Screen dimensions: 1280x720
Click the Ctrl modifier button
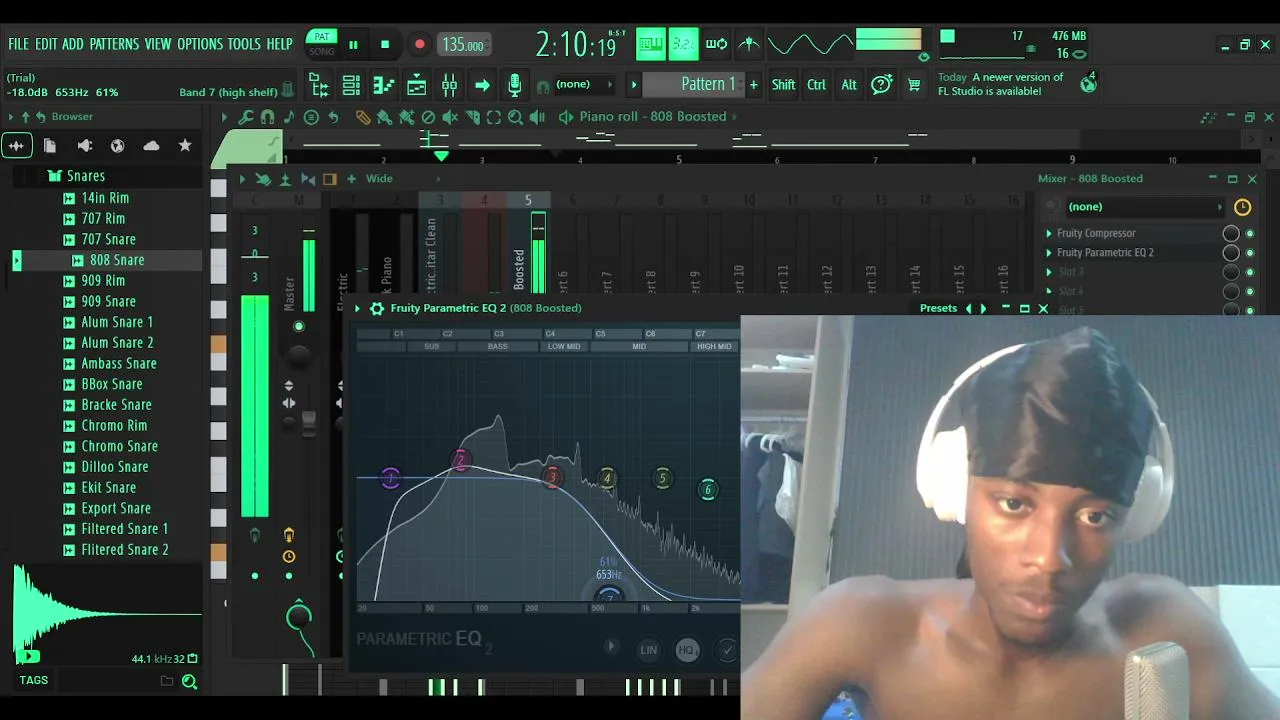coord(816,85)
